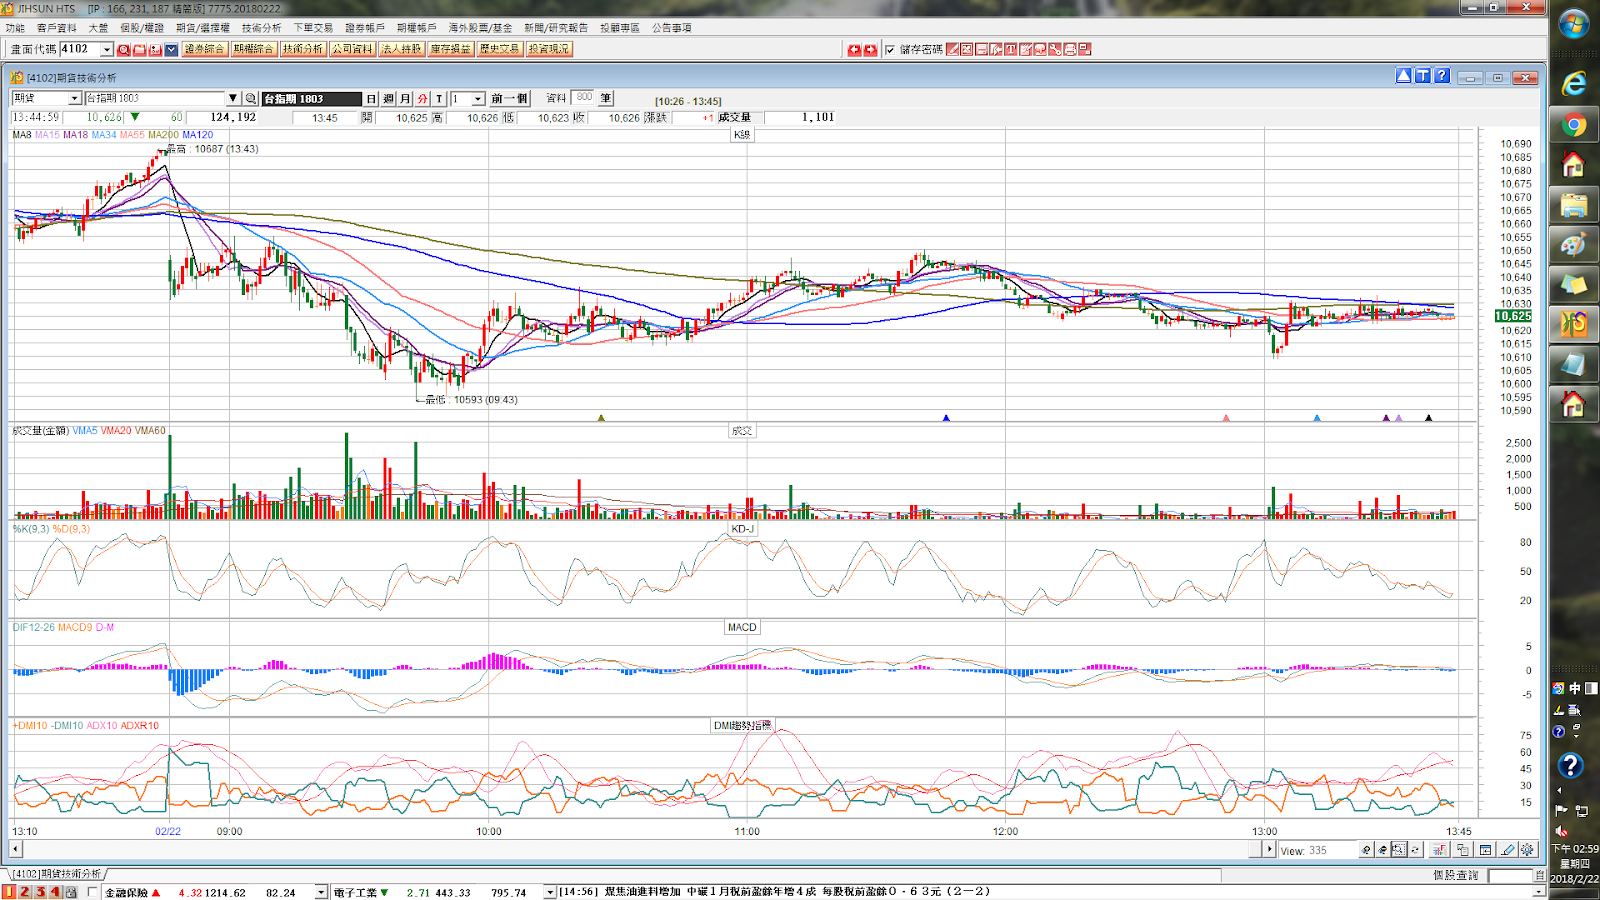Viewport: 1600px width, 900px height.
Task: Open Google Chrome from the taskbar
Action: [x=1574, y=125]
